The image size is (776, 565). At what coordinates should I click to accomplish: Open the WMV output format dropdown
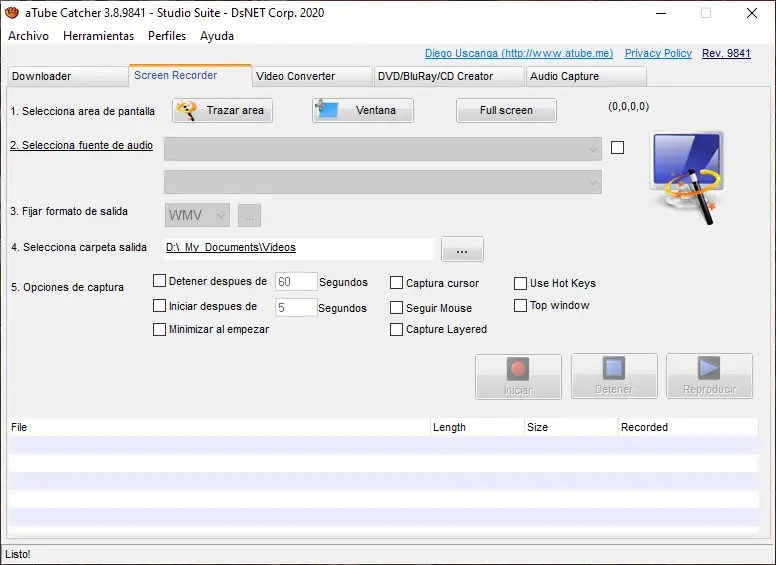(197, 215)
